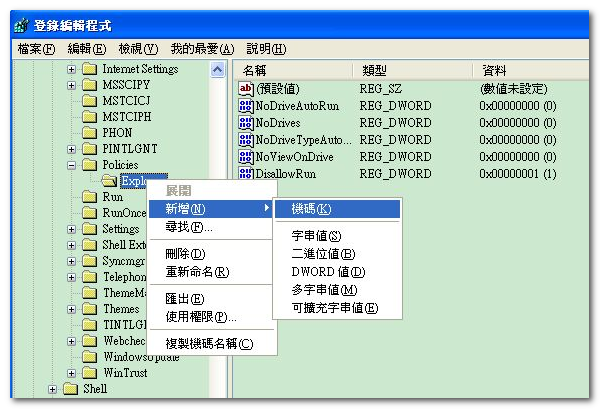This screenshot has height=409, width=600.
Task: Click the tree pane scroll up arrow
Action: (x=218, y=69)
